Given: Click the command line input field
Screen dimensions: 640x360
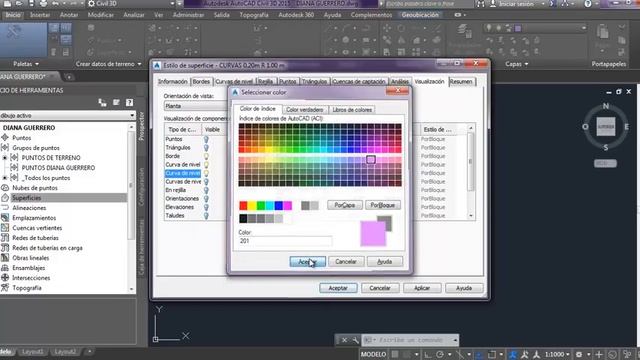Looking at the screenshot, I should pos(410,340).
